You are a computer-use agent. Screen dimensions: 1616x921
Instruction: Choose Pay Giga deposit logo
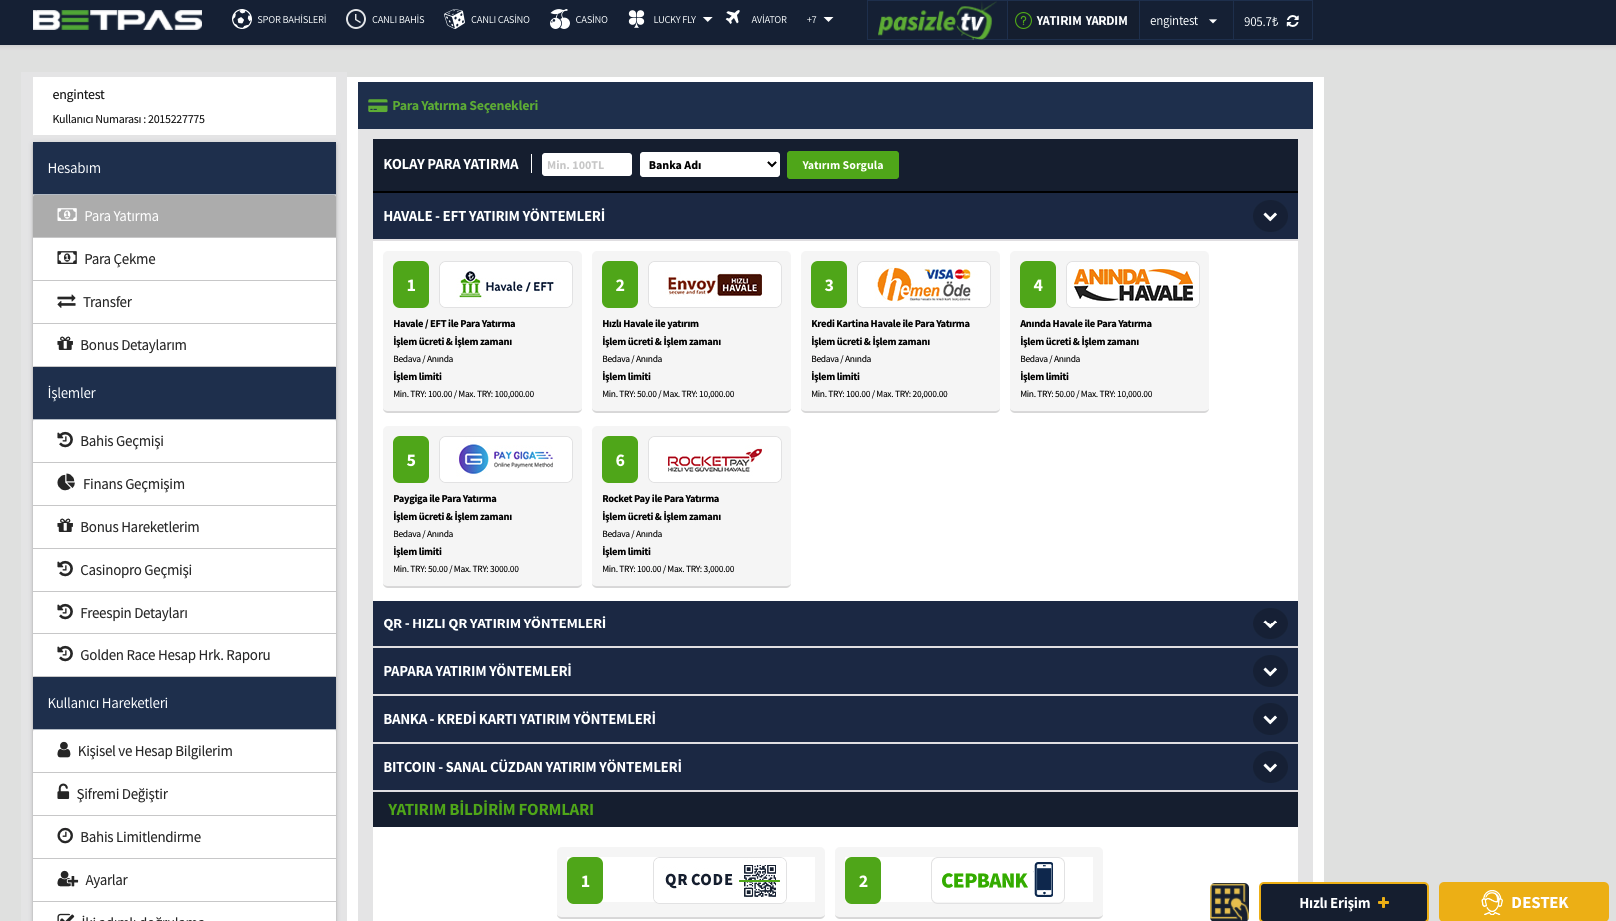pyautogui.click(x=506, y=460)
